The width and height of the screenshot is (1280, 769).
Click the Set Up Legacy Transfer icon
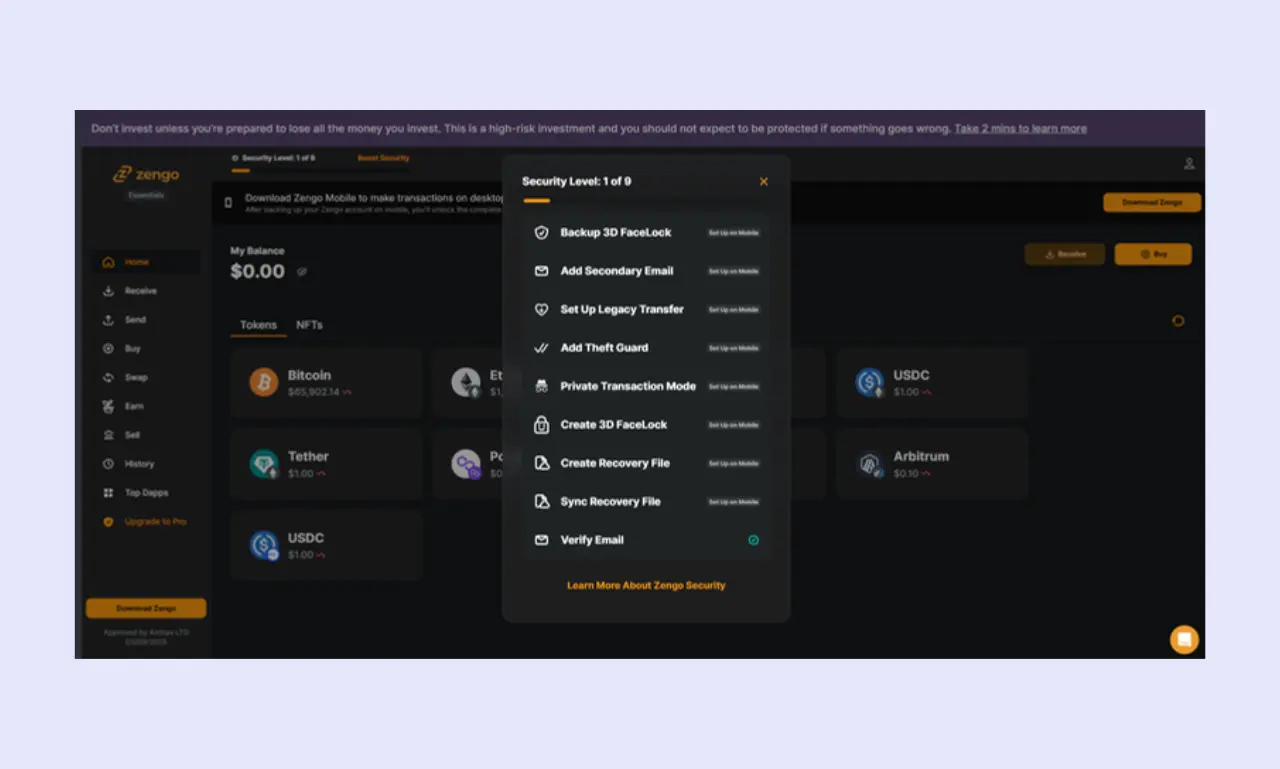(x=541, y=309)
